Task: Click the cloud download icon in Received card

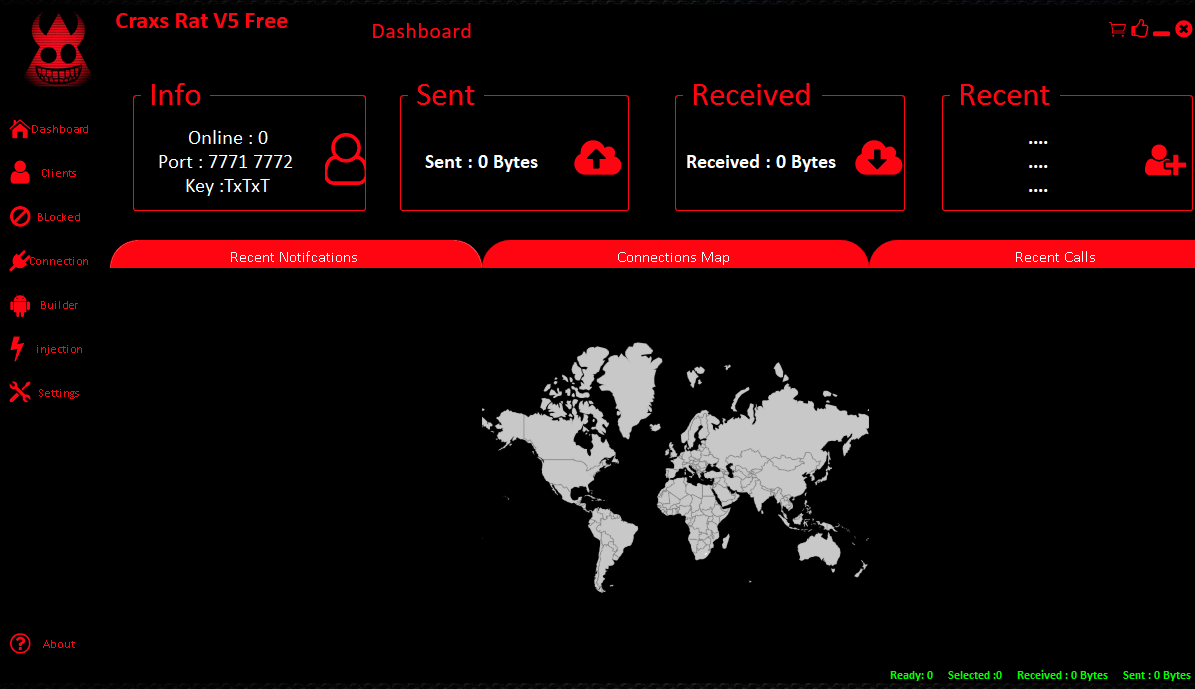Action: tap(879, 158)
